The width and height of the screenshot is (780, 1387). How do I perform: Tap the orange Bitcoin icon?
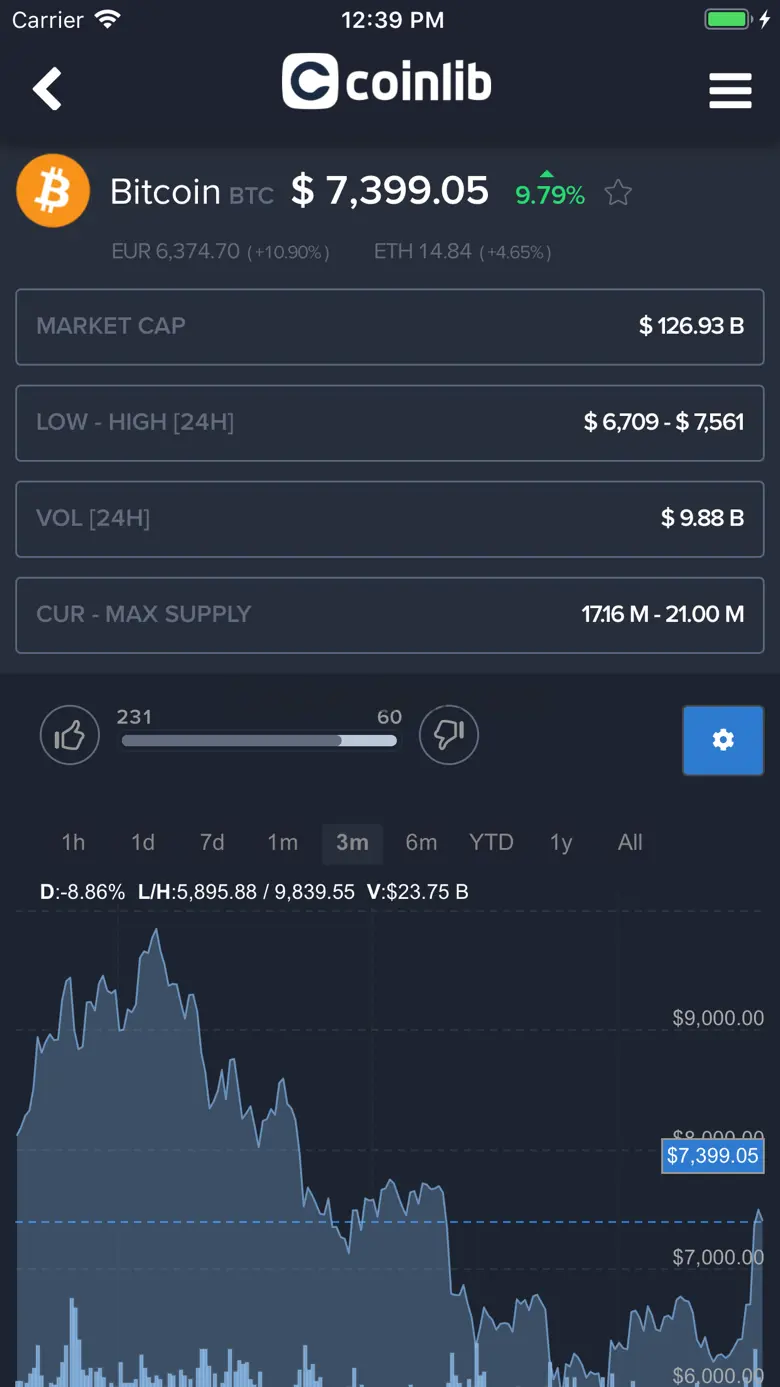point(53,191)
